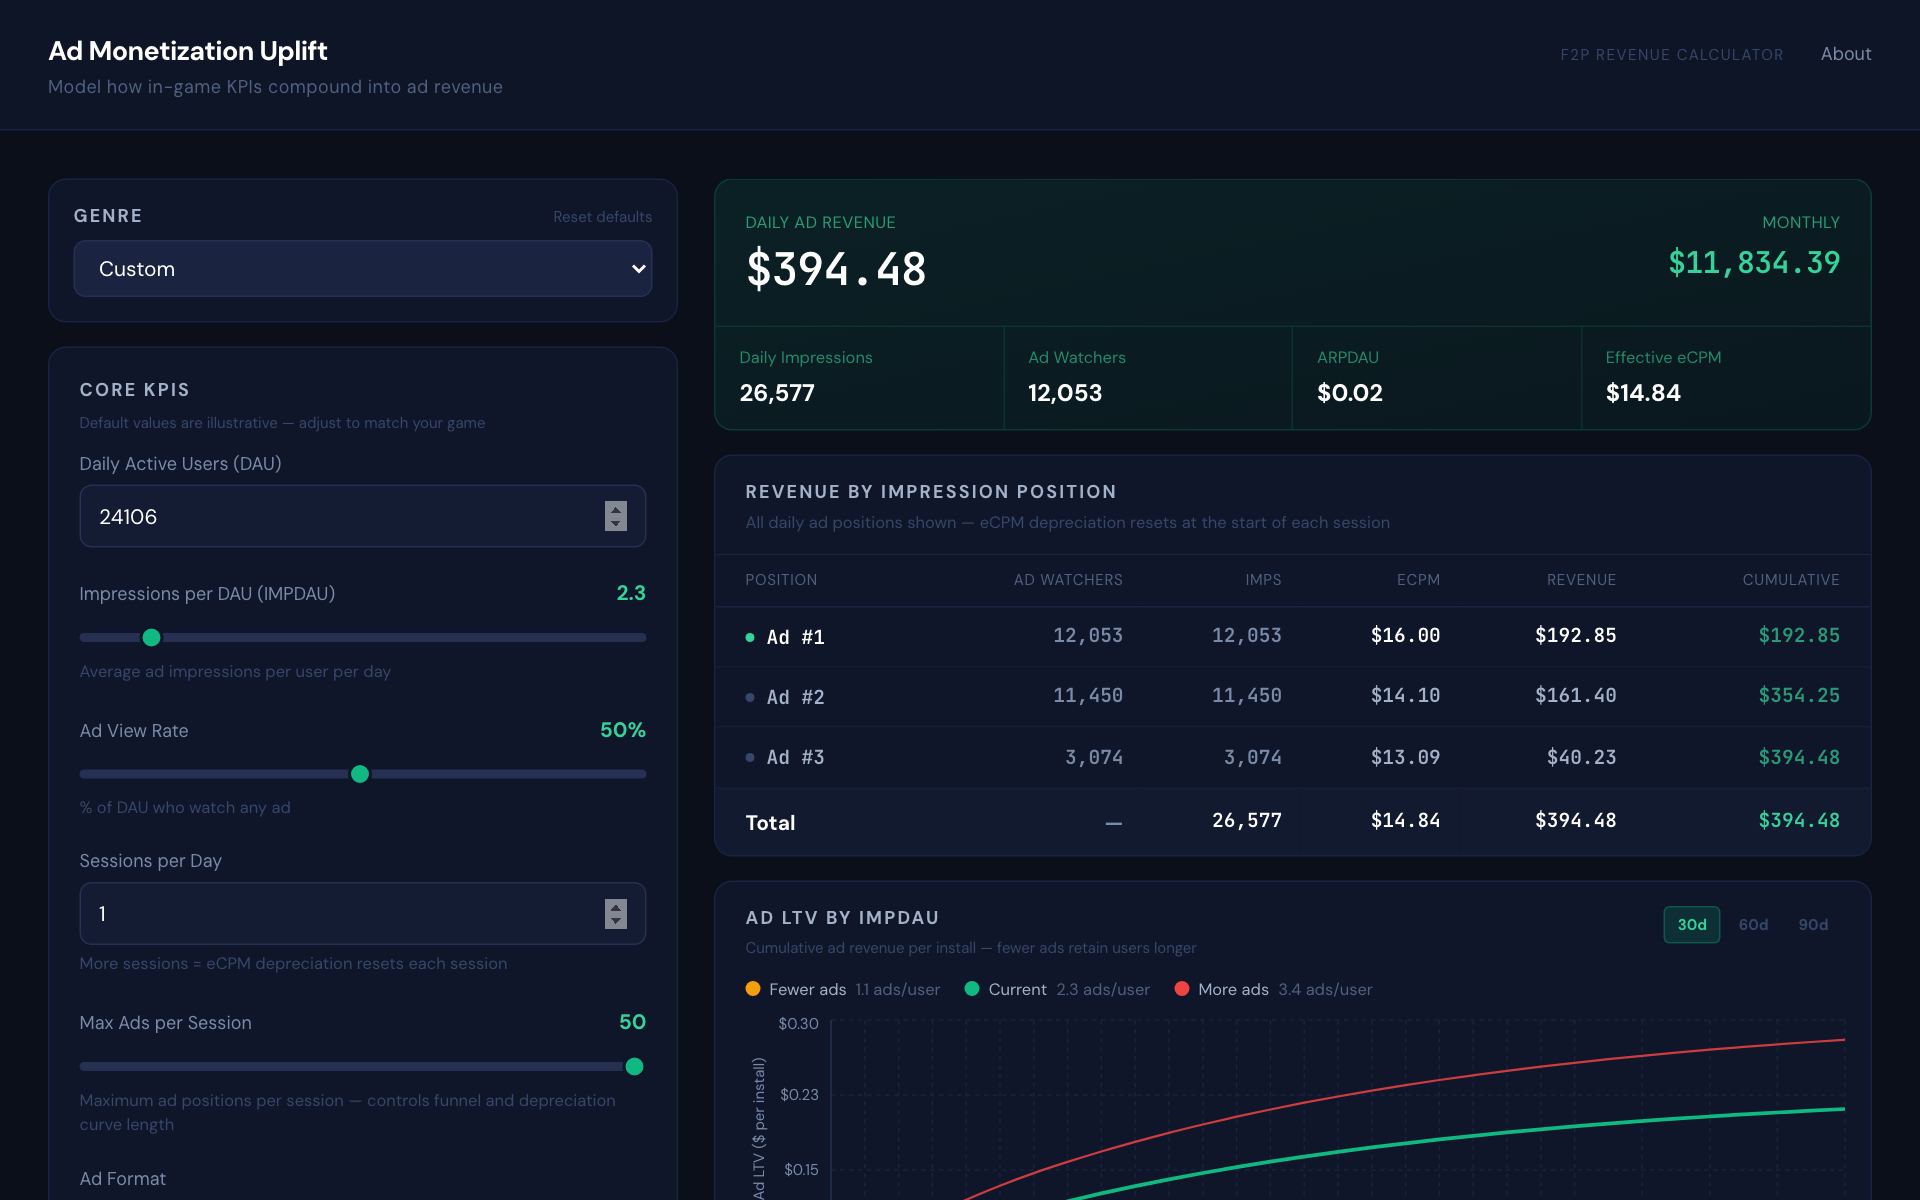The width and height of the screenshot is (1920, 1200).
Task: Open the About link
Action: click(1845, 54)
